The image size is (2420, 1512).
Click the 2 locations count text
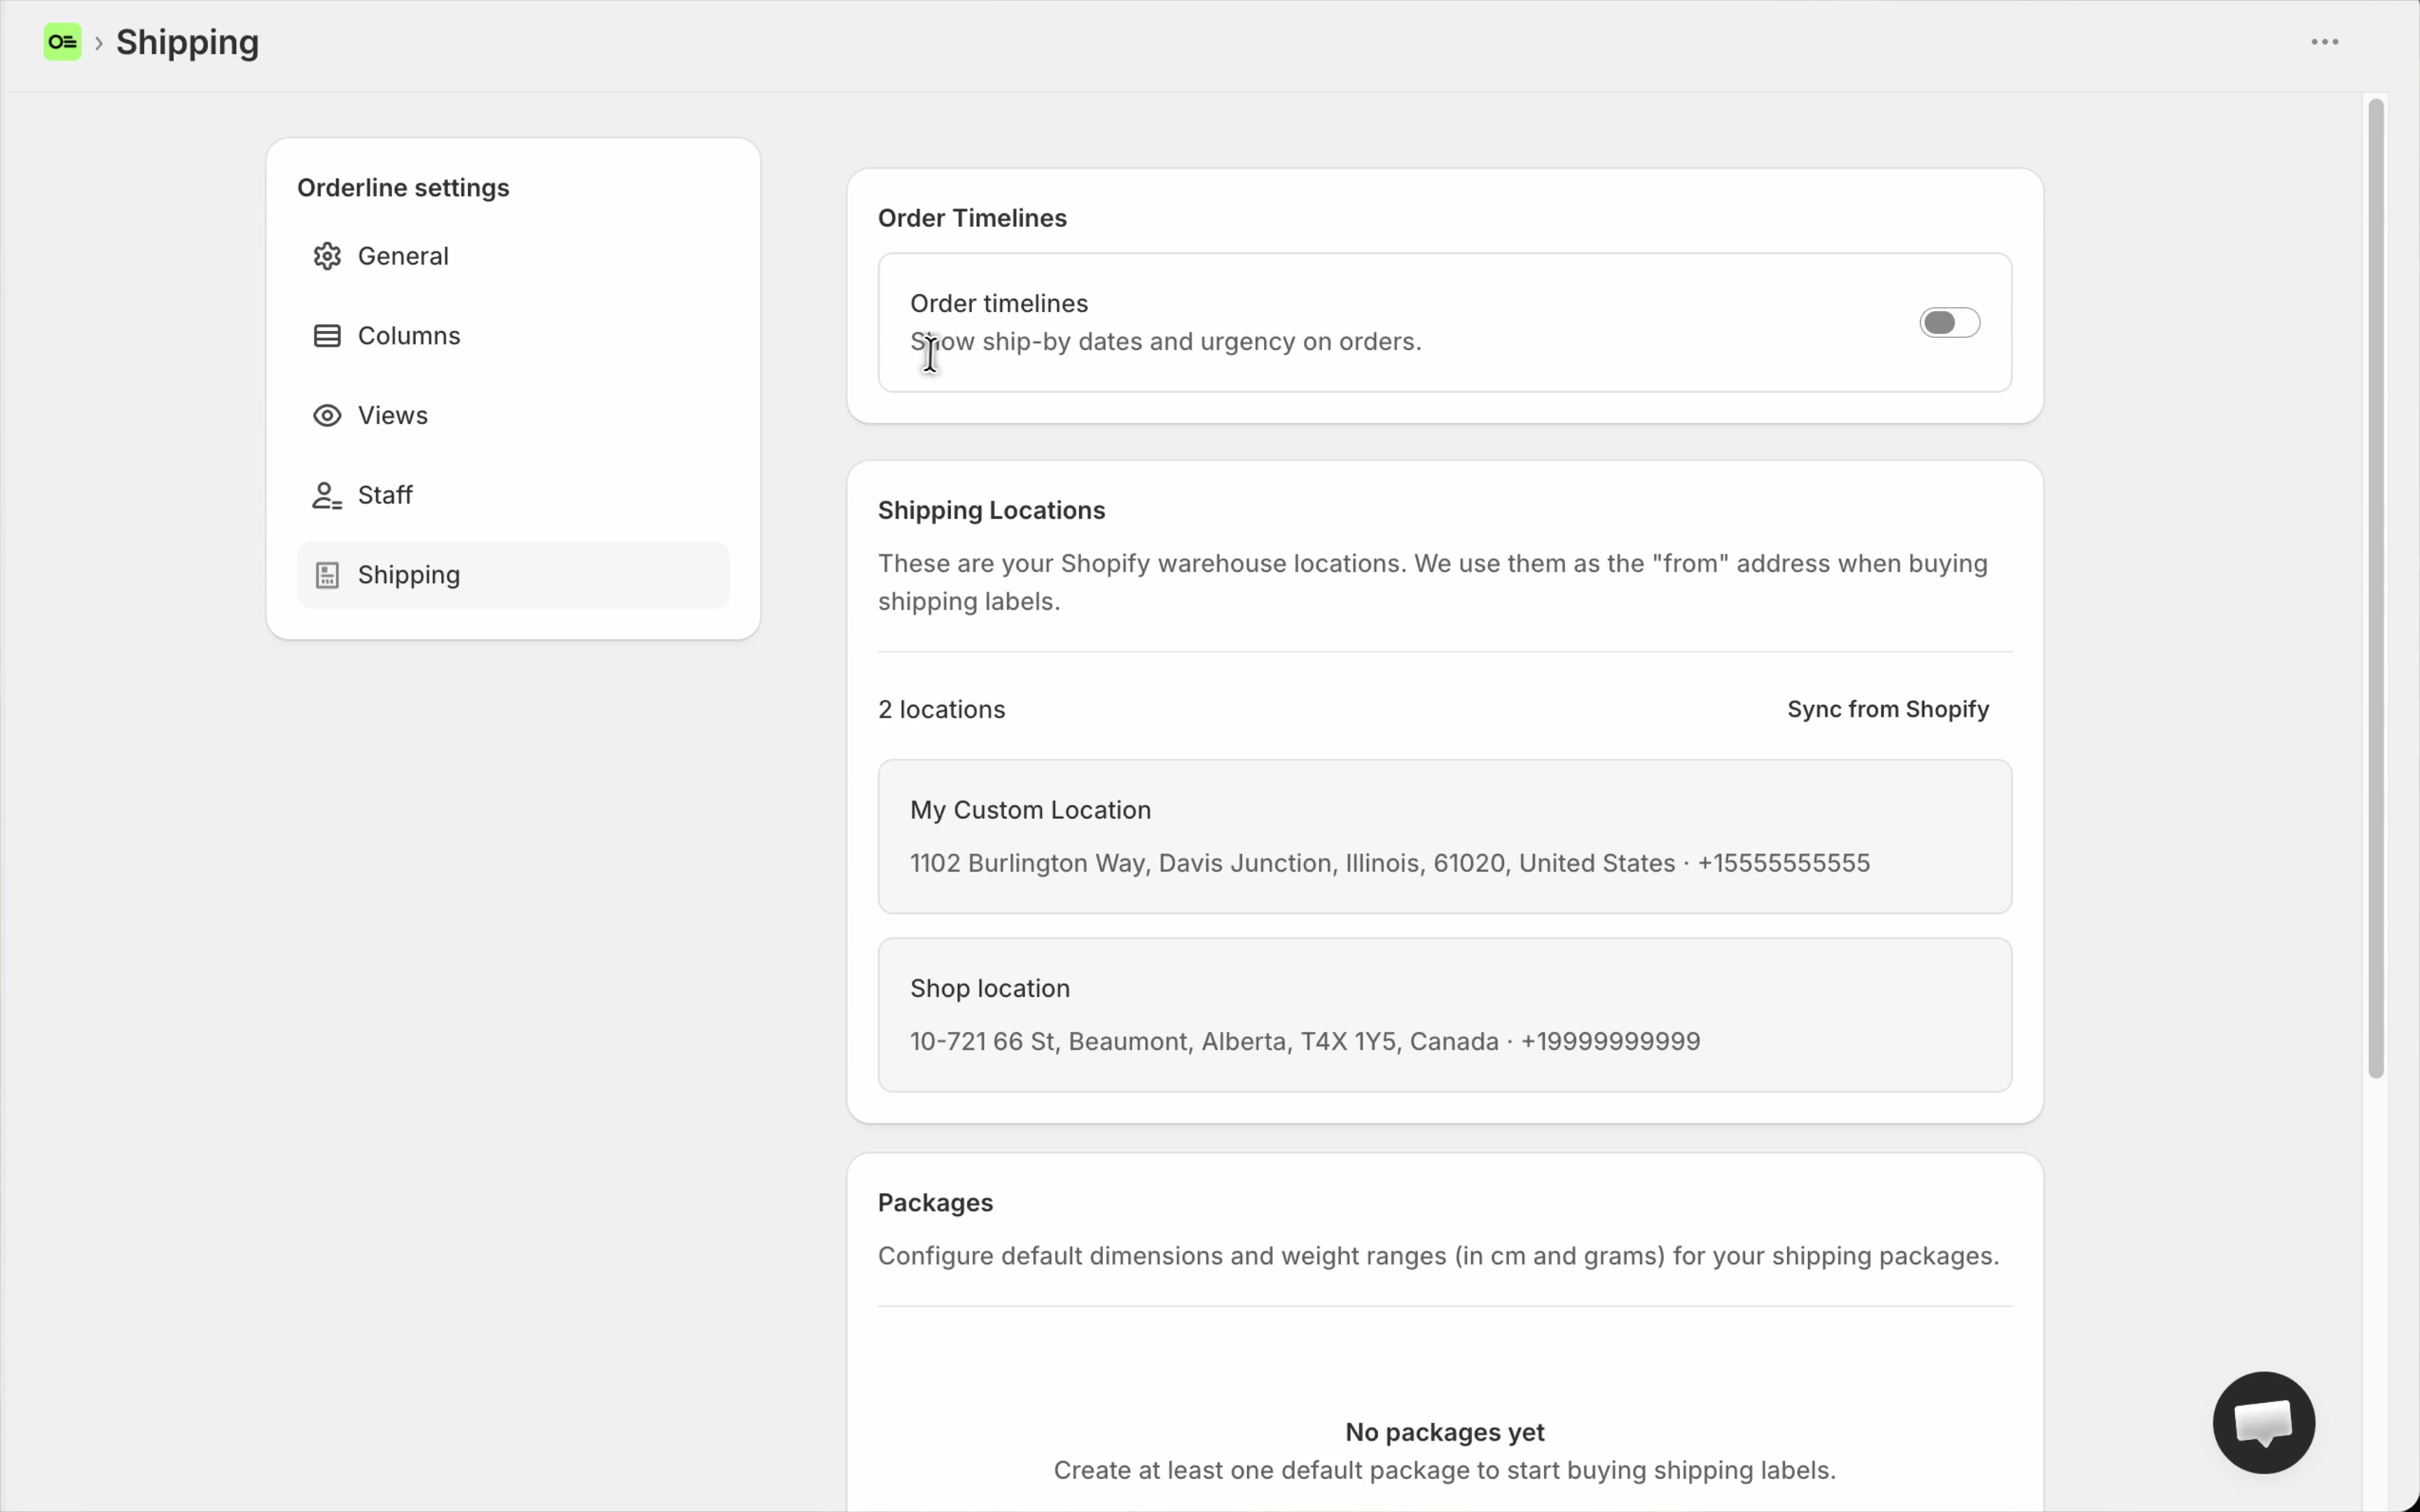tap(941, 709)
